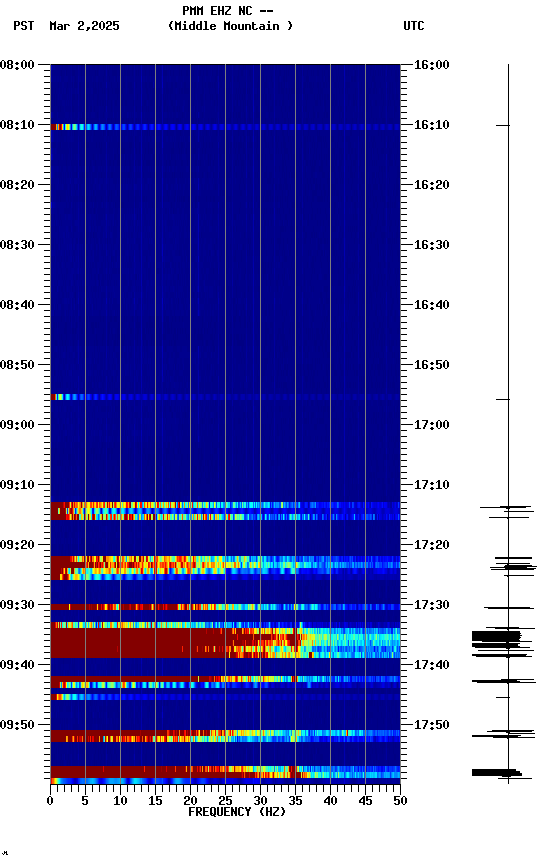The height and width of the screenshot is (864, 552).
Task: Click the '17:20' UTC time label
Action: (x=432, y=545)
